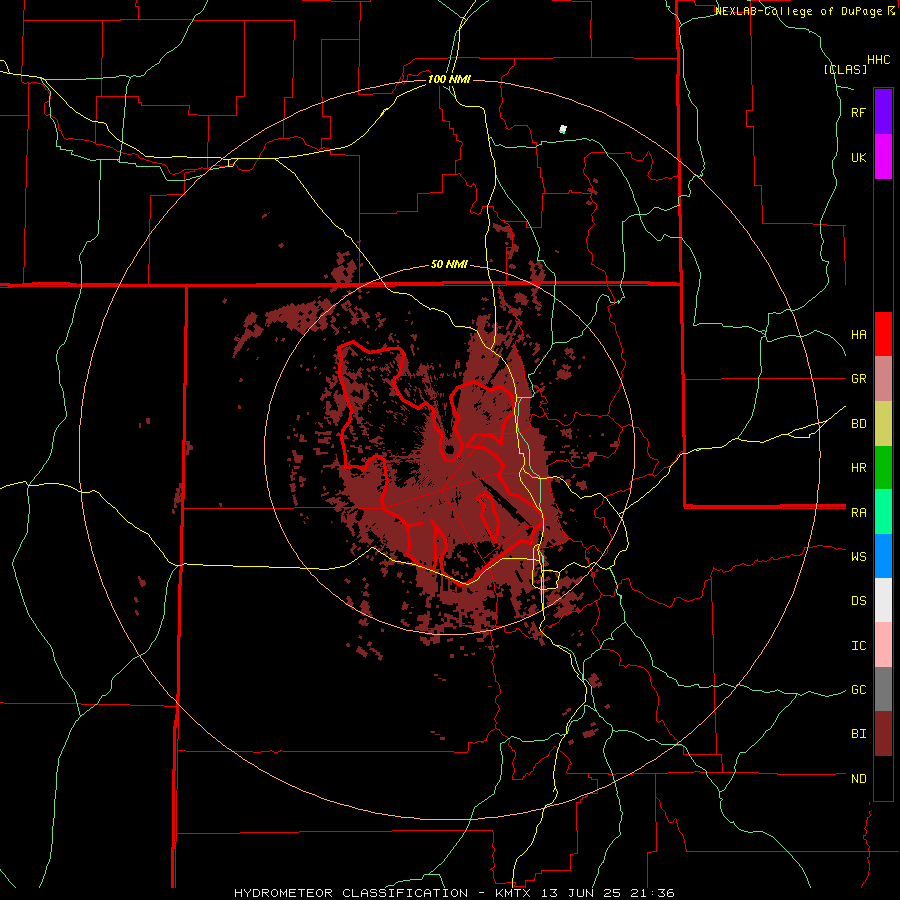Click the UK legend label

point(859,157)
